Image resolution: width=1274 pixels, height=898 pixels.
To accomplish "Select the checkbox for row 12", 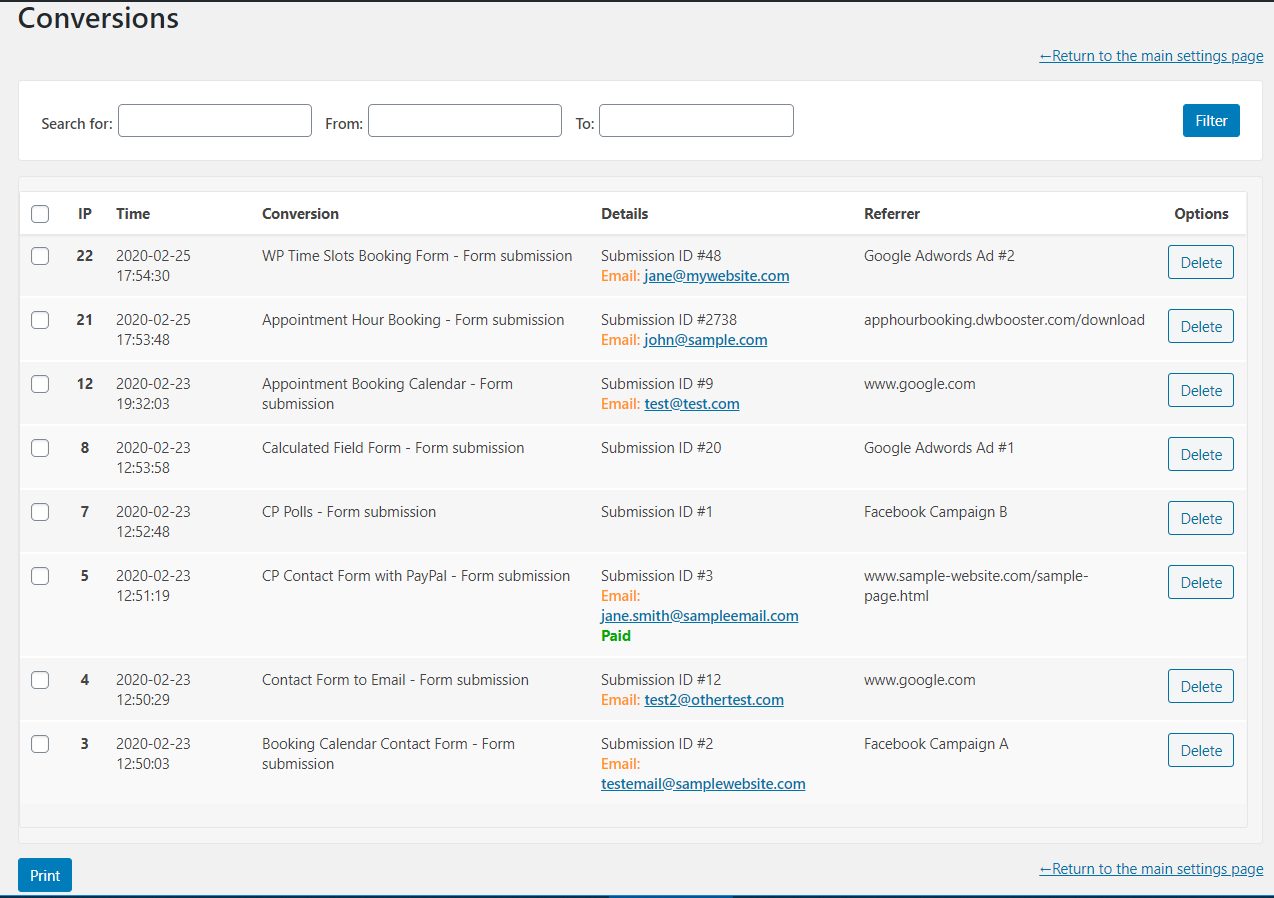I will coord(40,384).
